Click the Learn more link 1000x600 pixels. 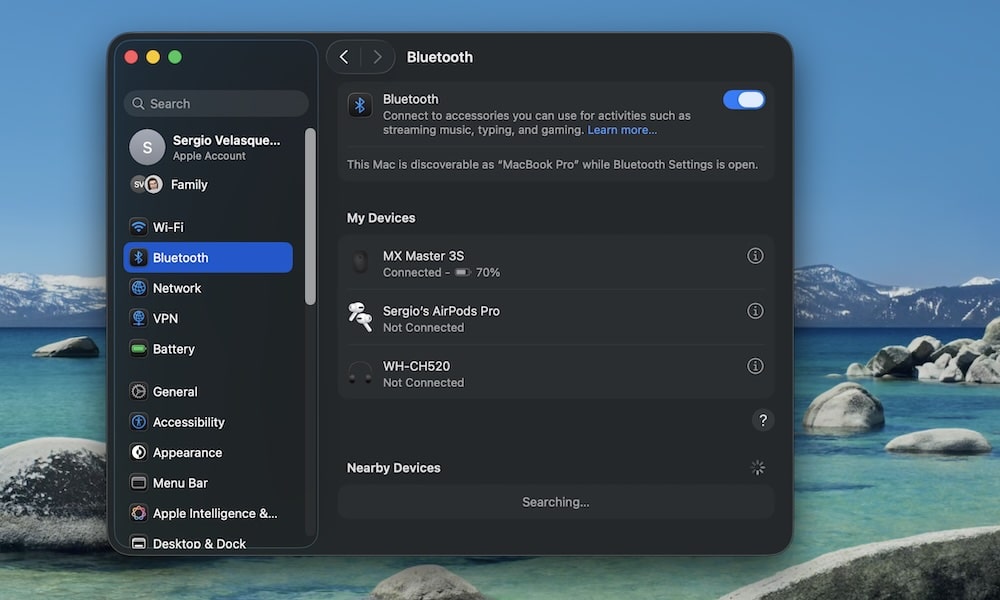click(622, 129)
